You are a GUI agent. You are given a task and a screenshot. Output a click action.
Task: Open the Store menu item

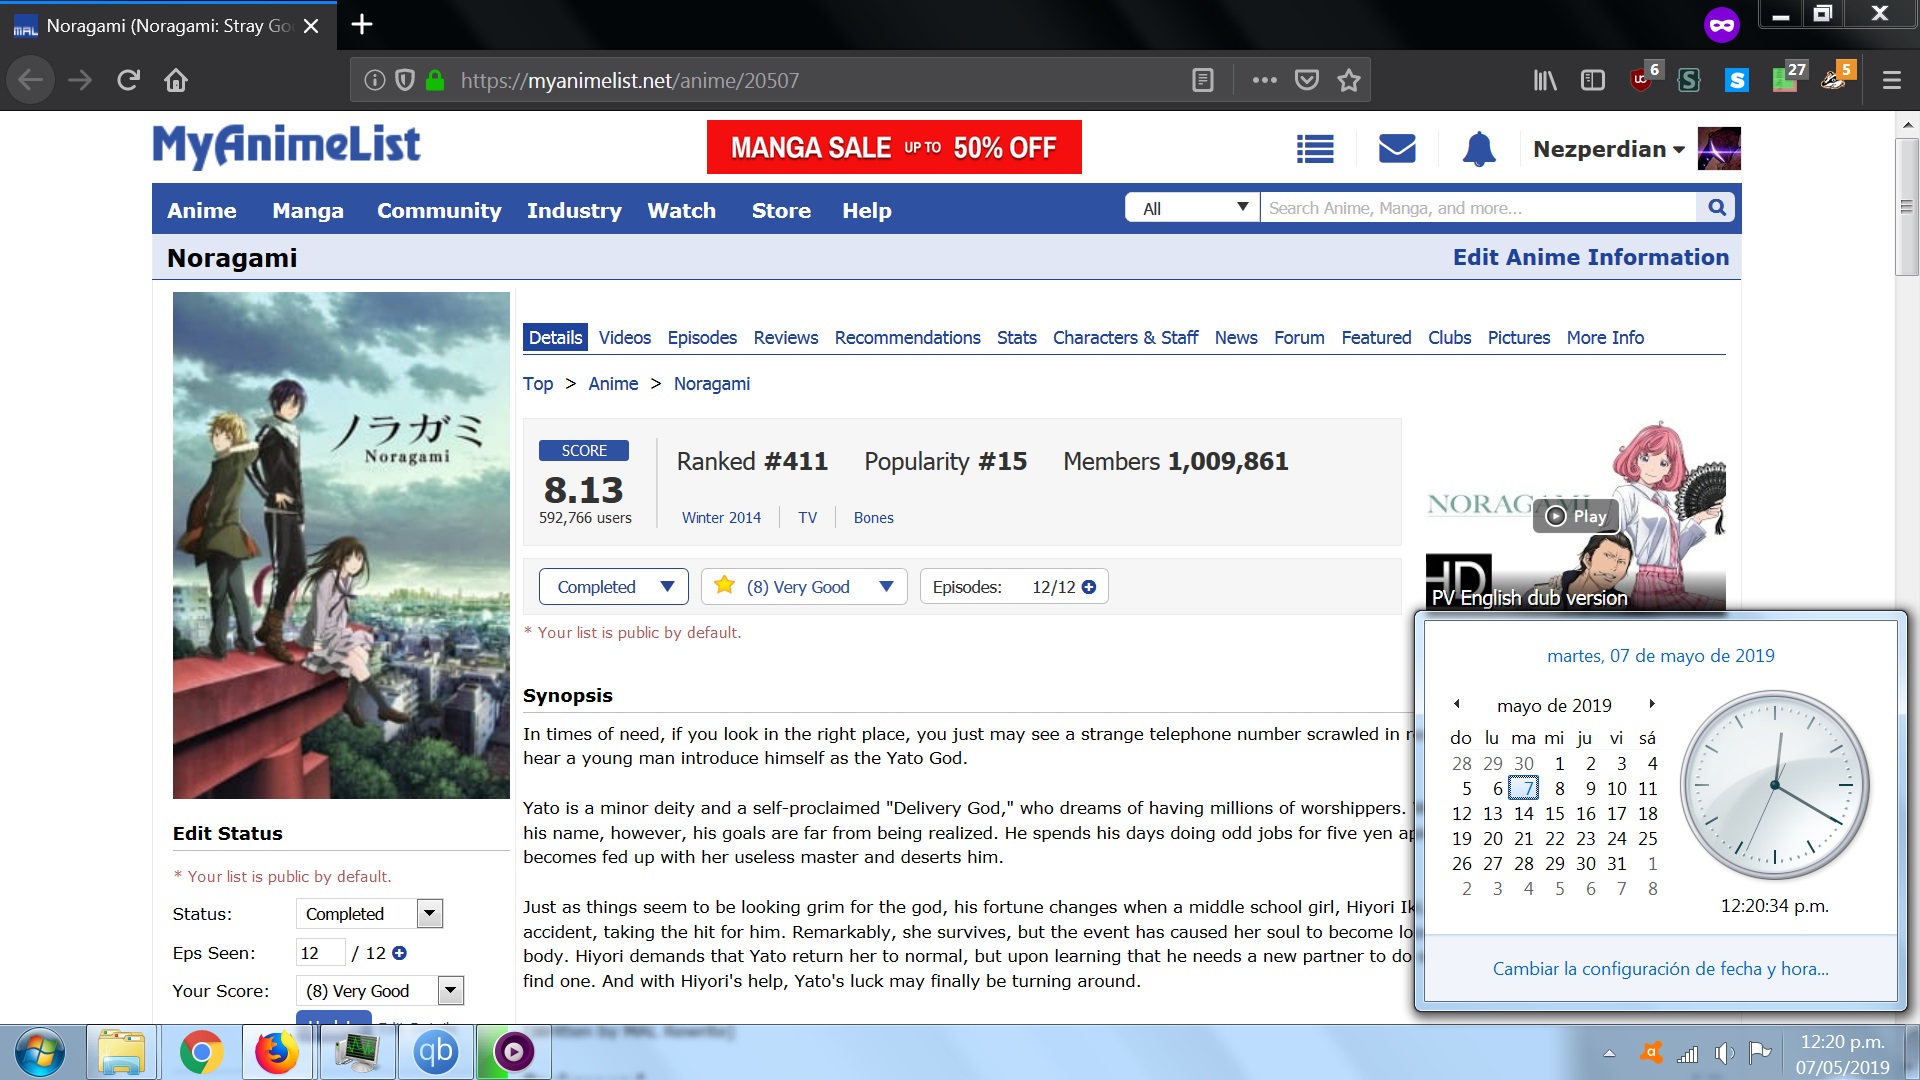pos(781,210)
